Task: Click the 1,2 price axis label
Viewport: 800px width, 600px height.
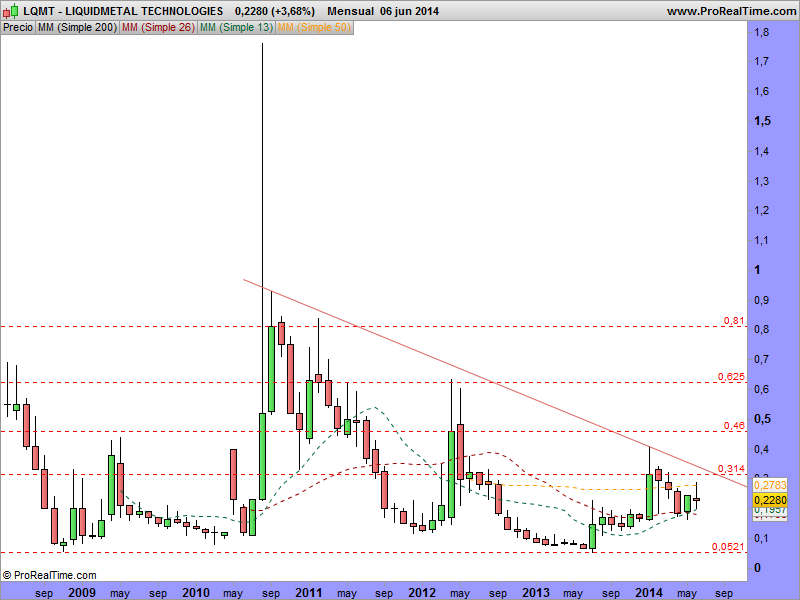Action: tap(762, 211)
